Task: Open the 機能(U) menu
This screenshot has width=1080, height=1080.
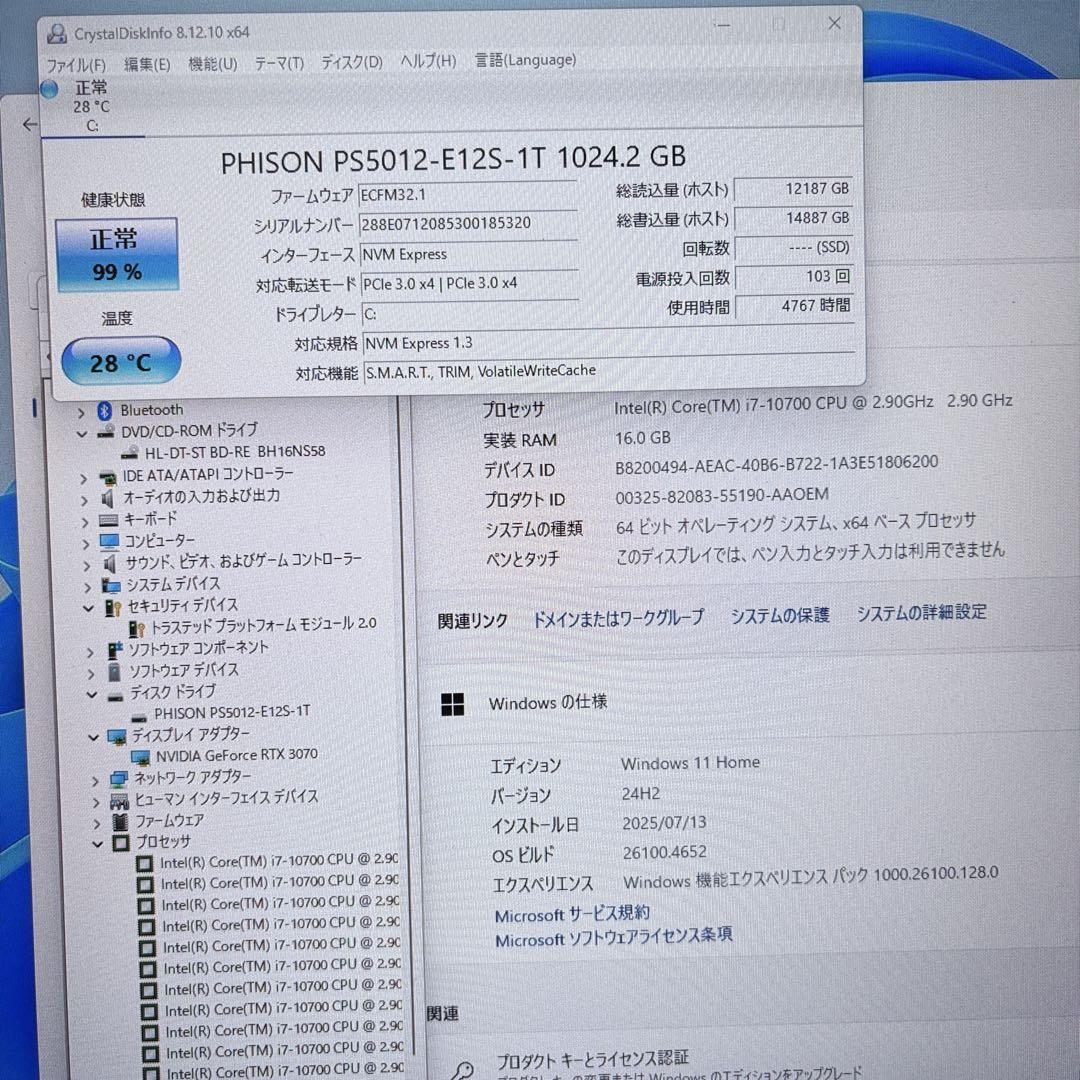Action: [x=213, y=63]
